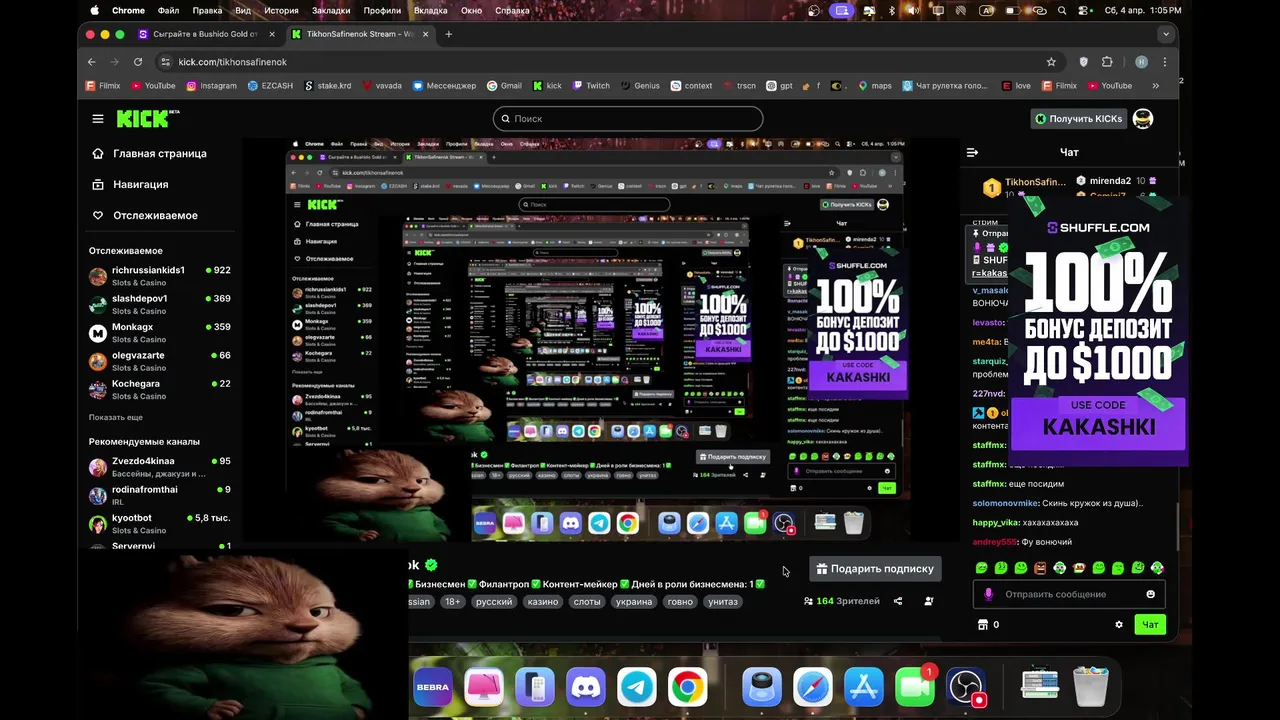Image resolution: width=1280 pixels, height=720 pixels.
Task: Click the chat collapse icon beside Чат header
Action: click(x=972, y=152)
